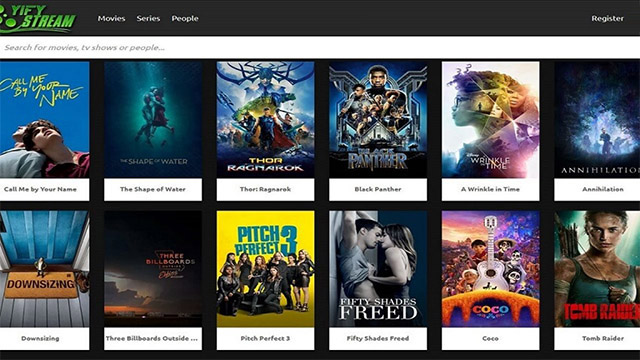
Task: Click the 'Three Billboards Outside ...' title
Action: 151,338
